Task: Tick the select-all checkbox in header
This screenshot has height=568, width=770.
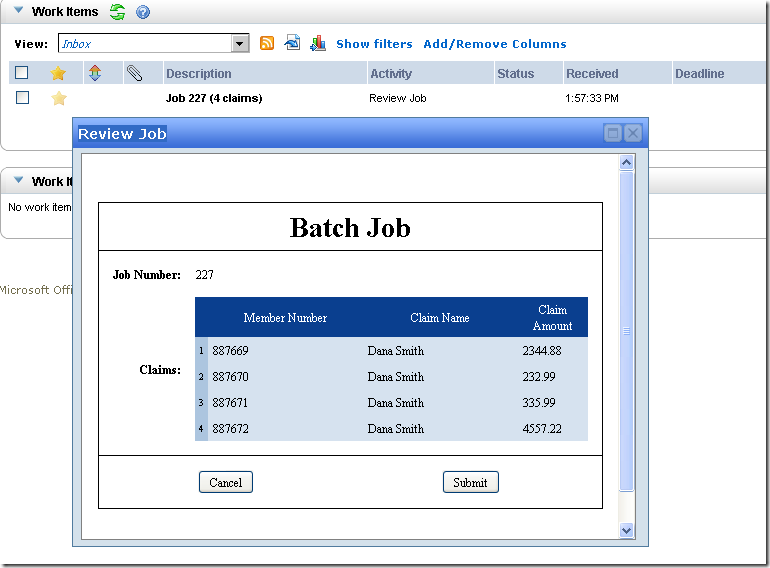Action: [22, 73]
